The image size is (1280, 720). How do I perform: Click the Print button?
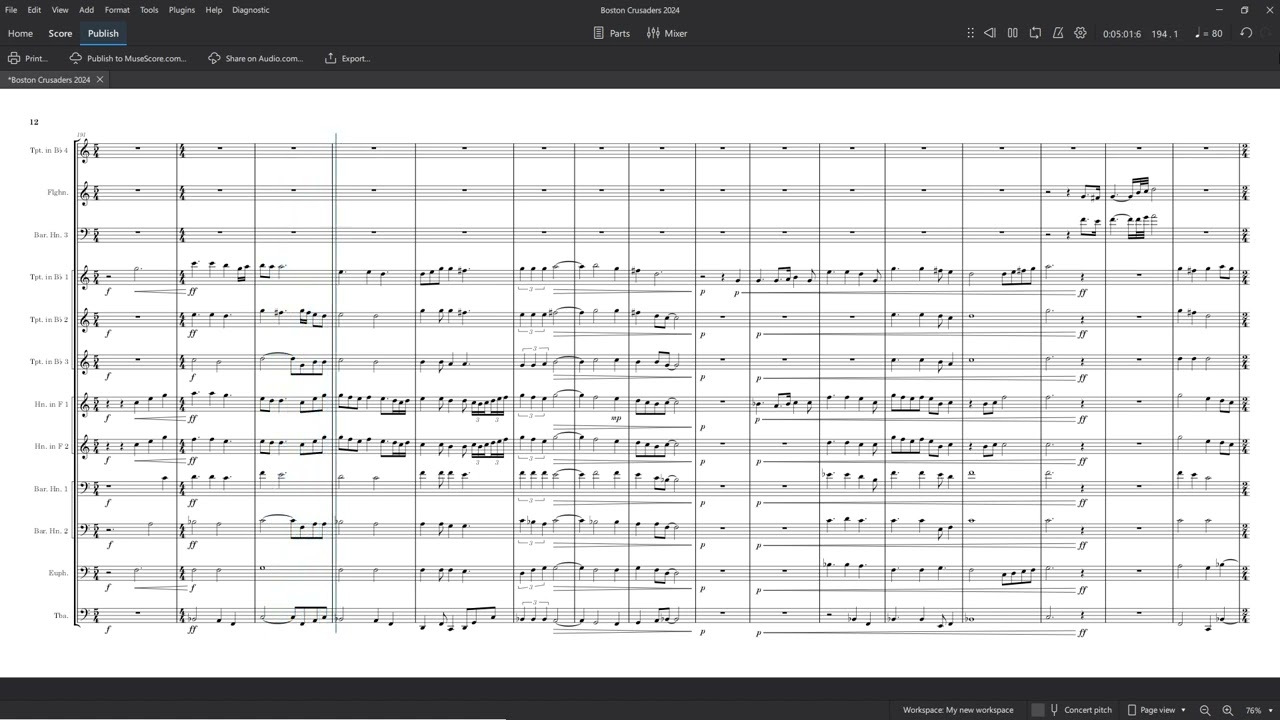28,58
